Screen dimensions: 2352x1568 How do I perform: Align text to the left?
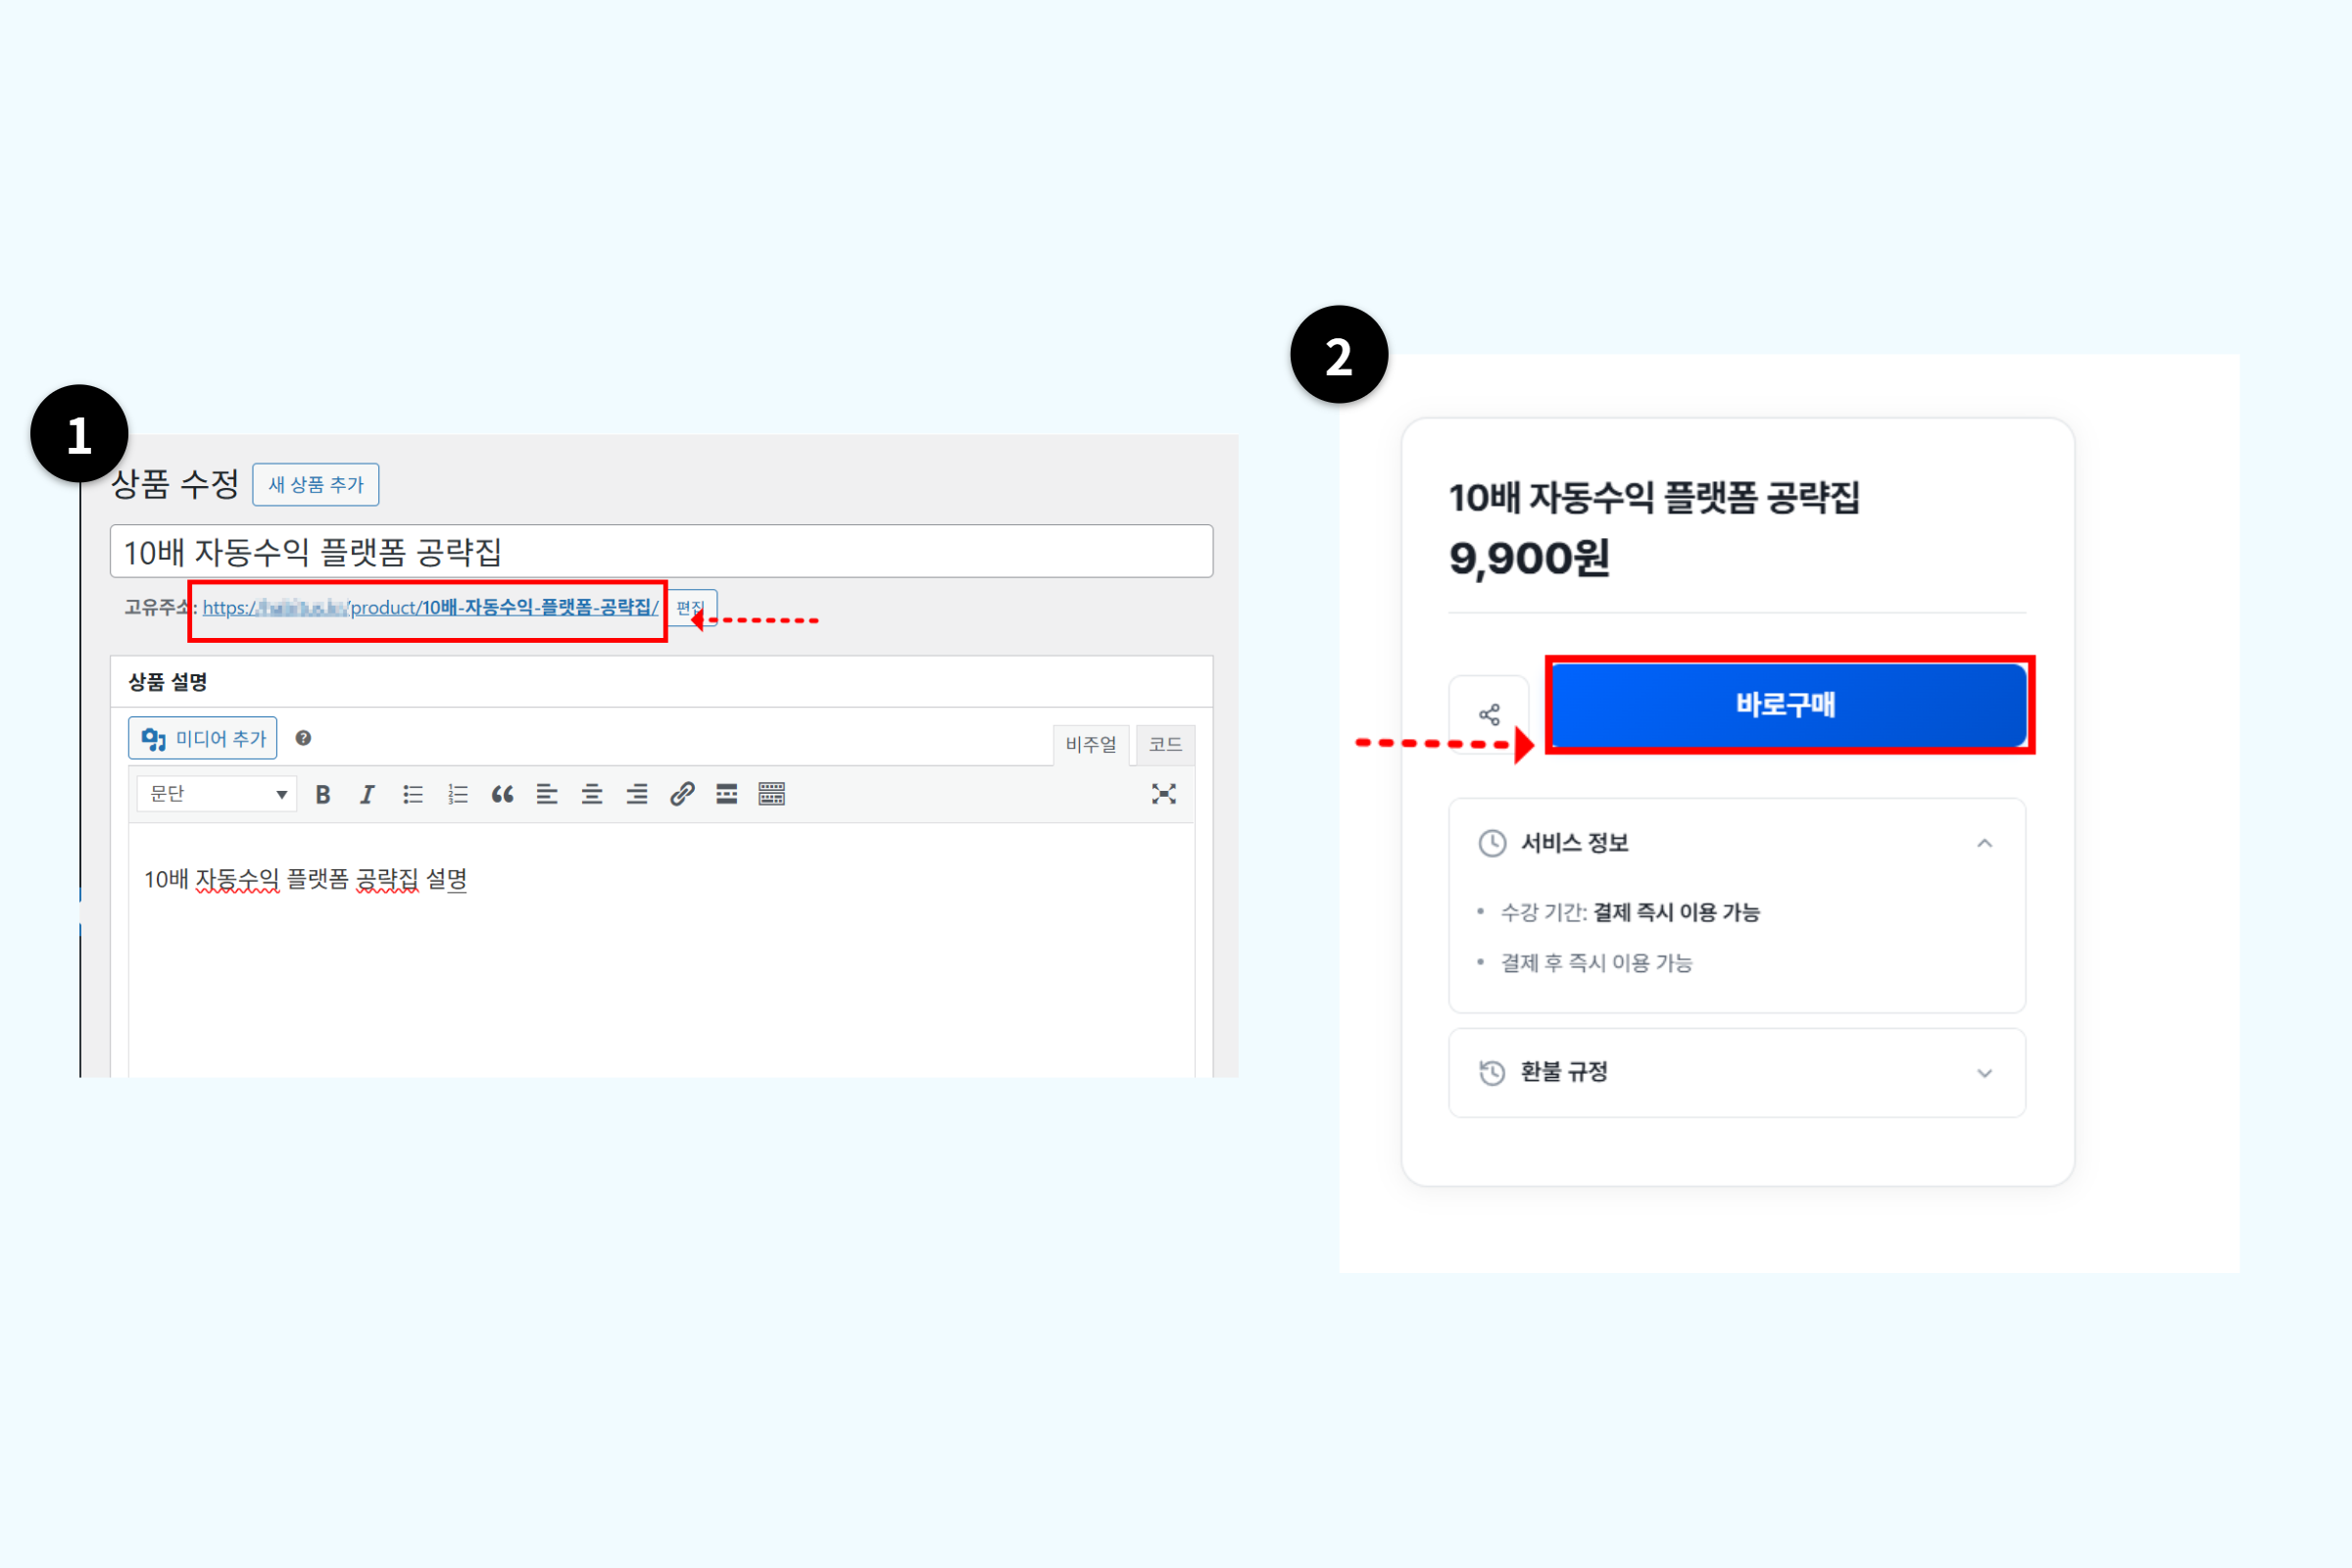click(x=547, y=795)
